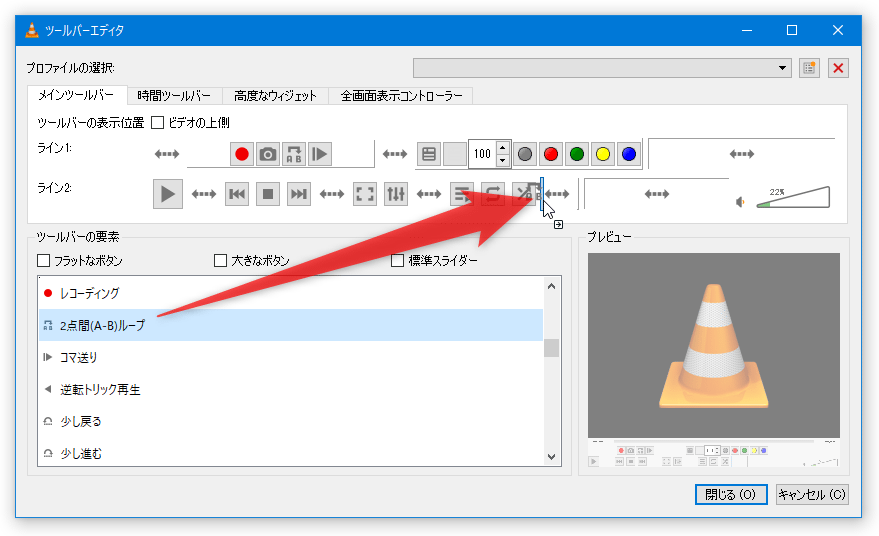This screenshot has width=879, height=536.
Task: Click the blank transparent teletext button
Action: click(x=455, y=154)
